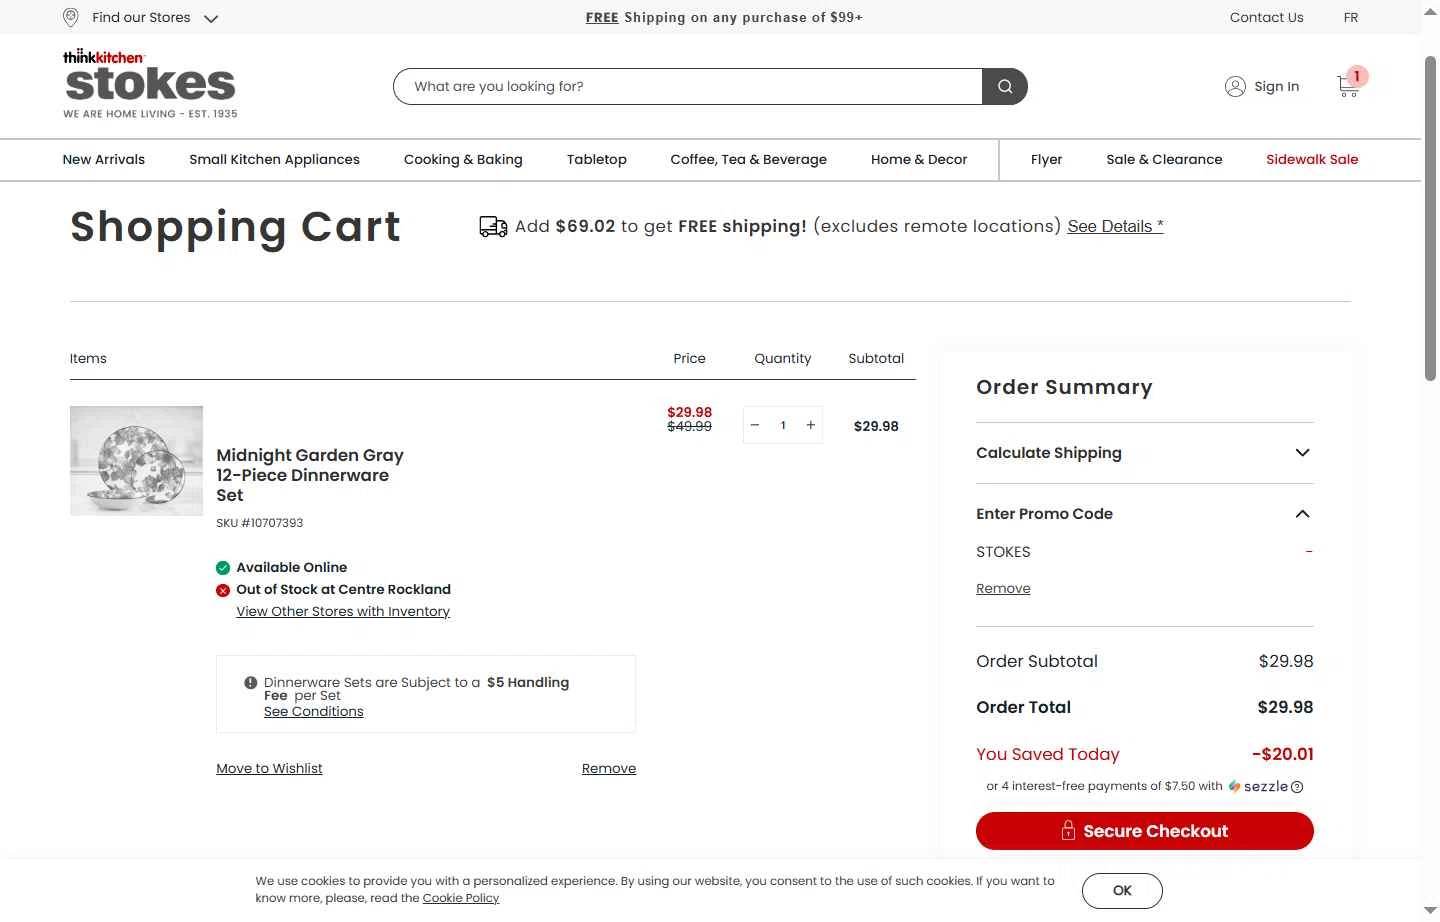Open the Sale & Clearance menu
Viewport: 1440px width, 922px height.
tap(1164, 159)
